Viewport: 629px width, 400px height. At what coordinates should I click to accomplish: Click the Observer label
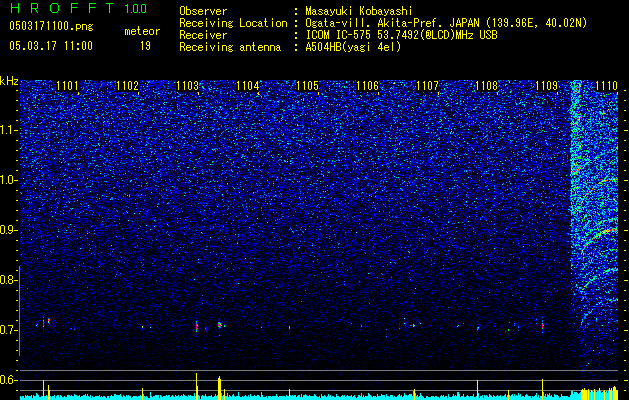[203, 11]
